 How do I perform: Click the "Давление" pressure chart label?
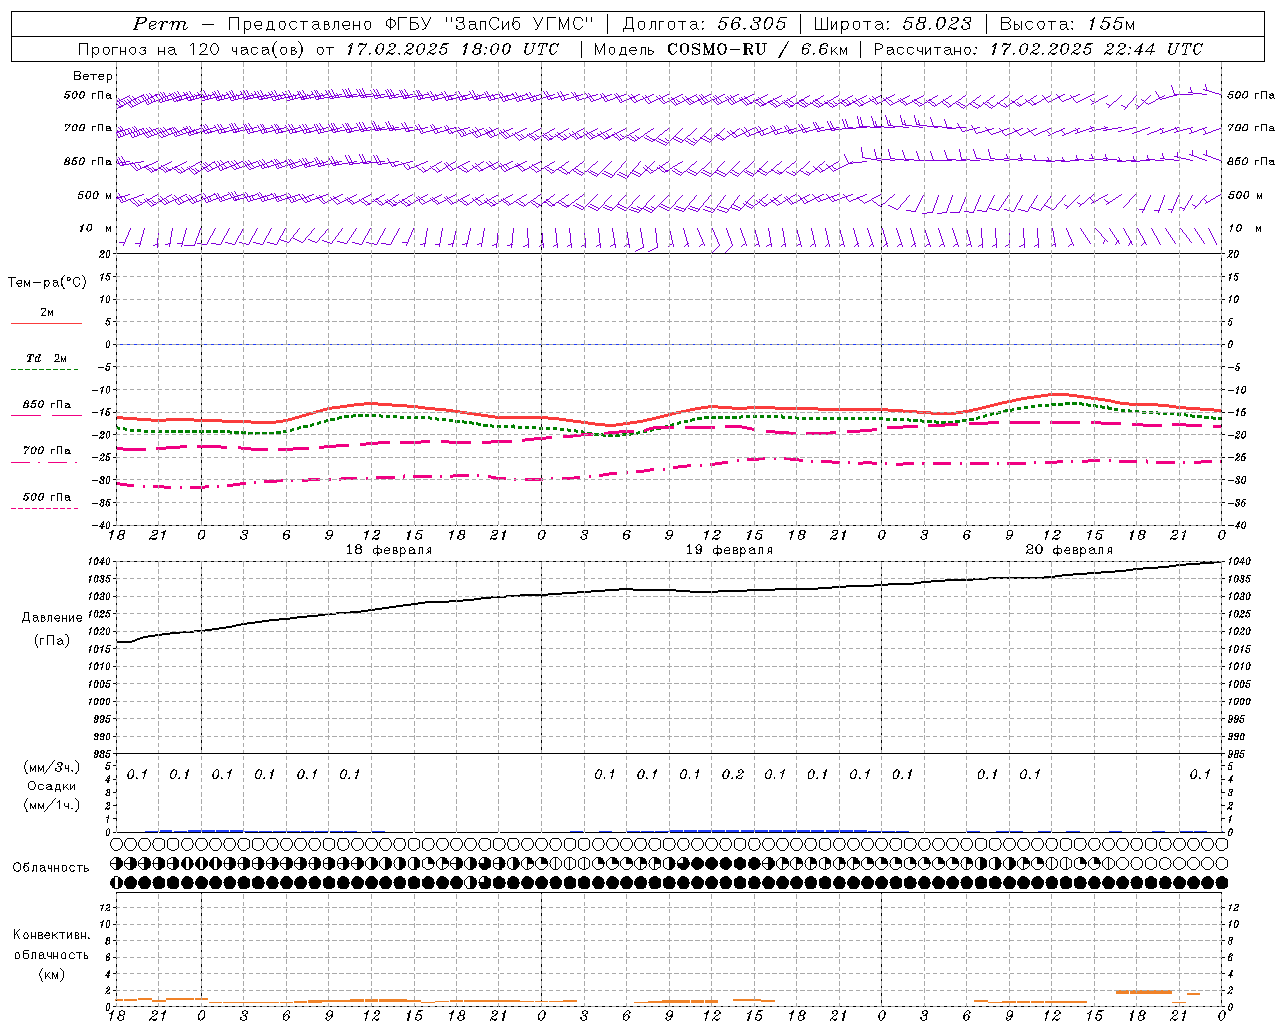click(52, 618)
